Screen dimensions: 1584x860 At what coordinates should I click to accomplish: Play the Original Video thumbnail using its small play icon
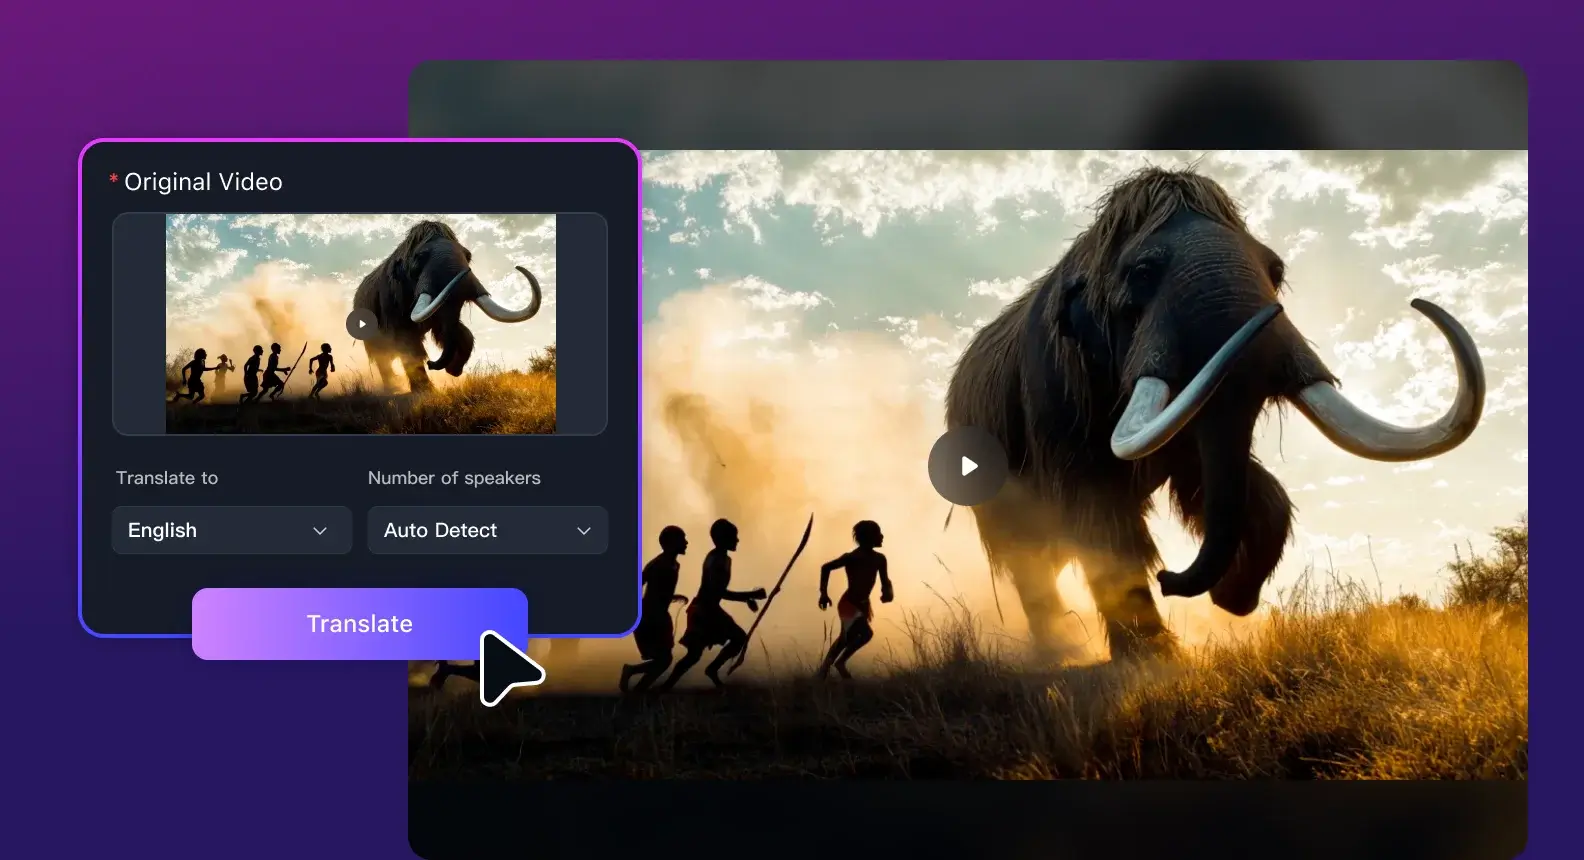(x=361, y=324)
